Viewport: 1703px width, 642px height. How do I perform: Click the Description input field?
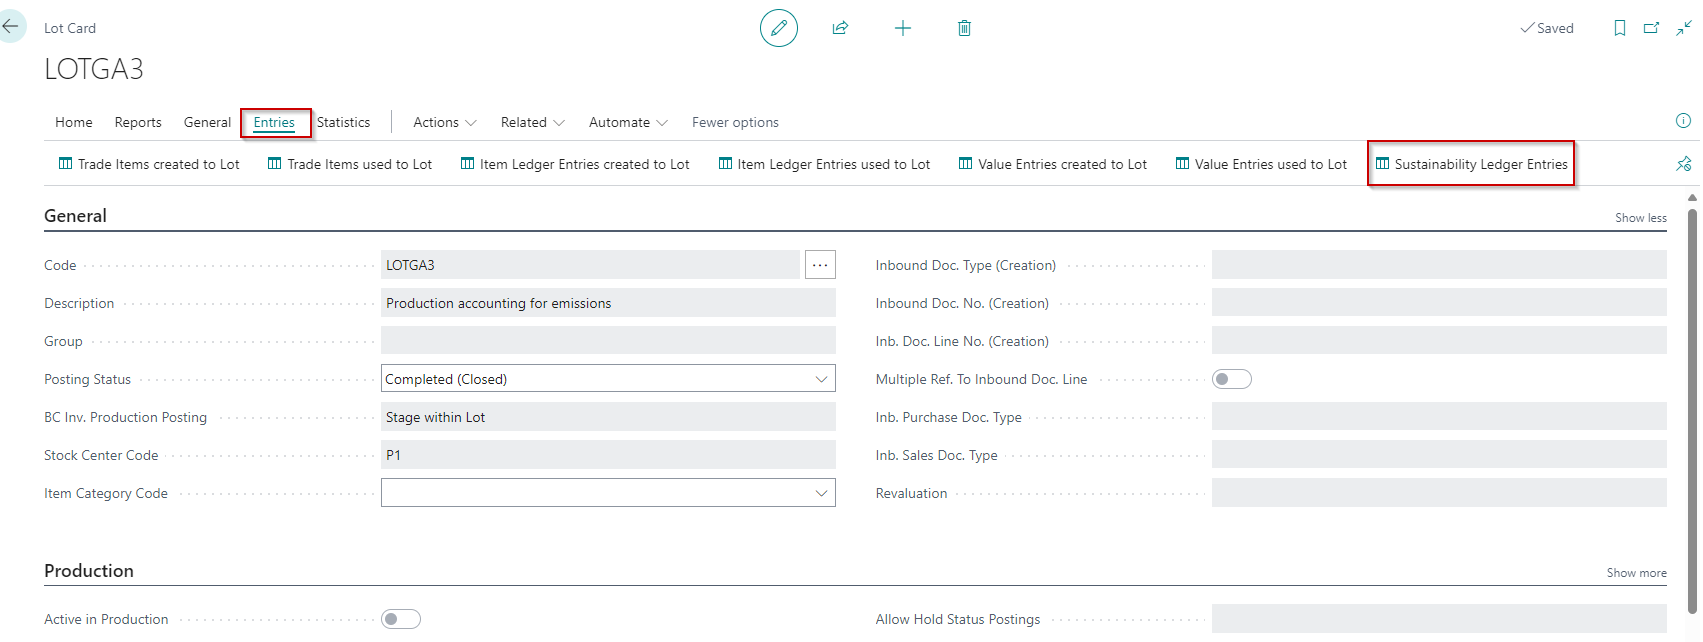tap(608, 303)
